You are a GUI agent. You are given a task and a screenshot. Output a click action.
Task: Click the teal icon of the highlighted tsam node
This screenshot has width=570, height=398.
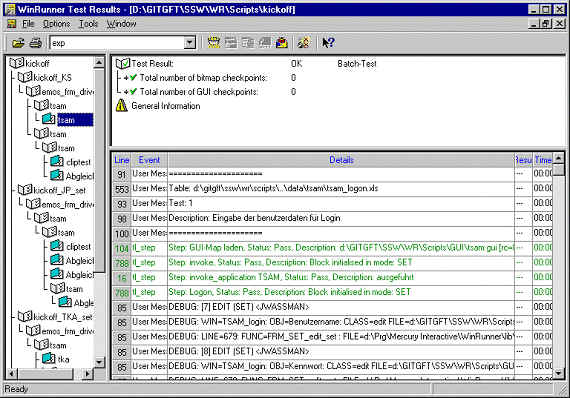point(49,119)
